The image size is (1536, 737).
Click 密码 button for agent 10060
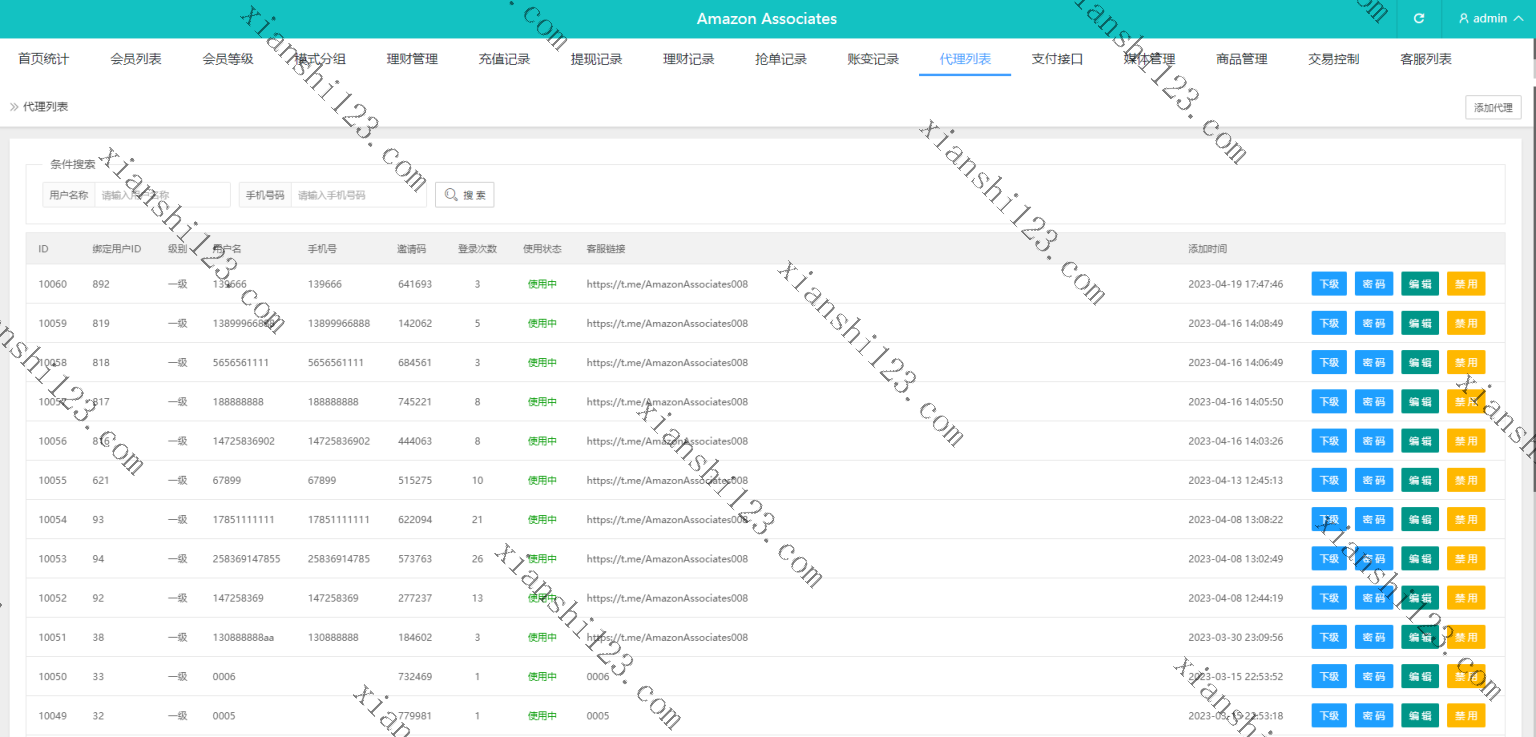(x=1374, y=284)
